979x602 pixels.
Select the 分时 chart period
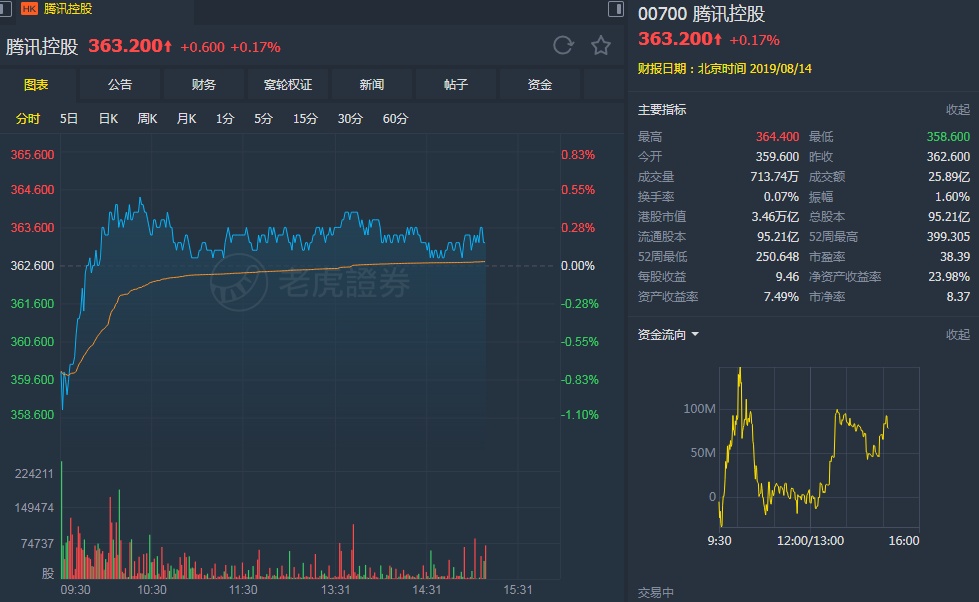point(28,119)
